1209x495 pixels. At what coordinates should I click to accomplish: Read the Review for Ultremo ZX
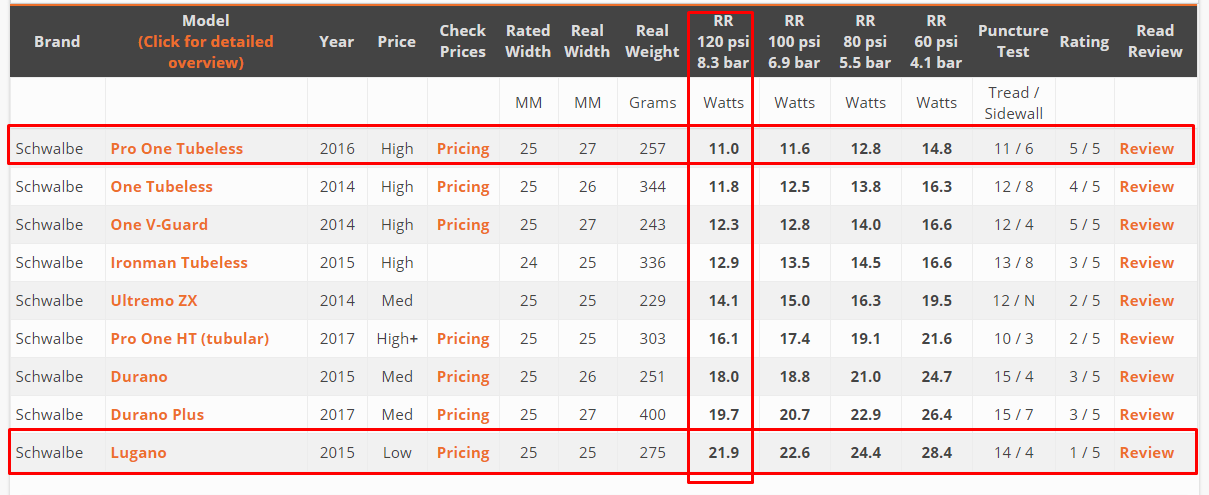(x=1147, y=300)
